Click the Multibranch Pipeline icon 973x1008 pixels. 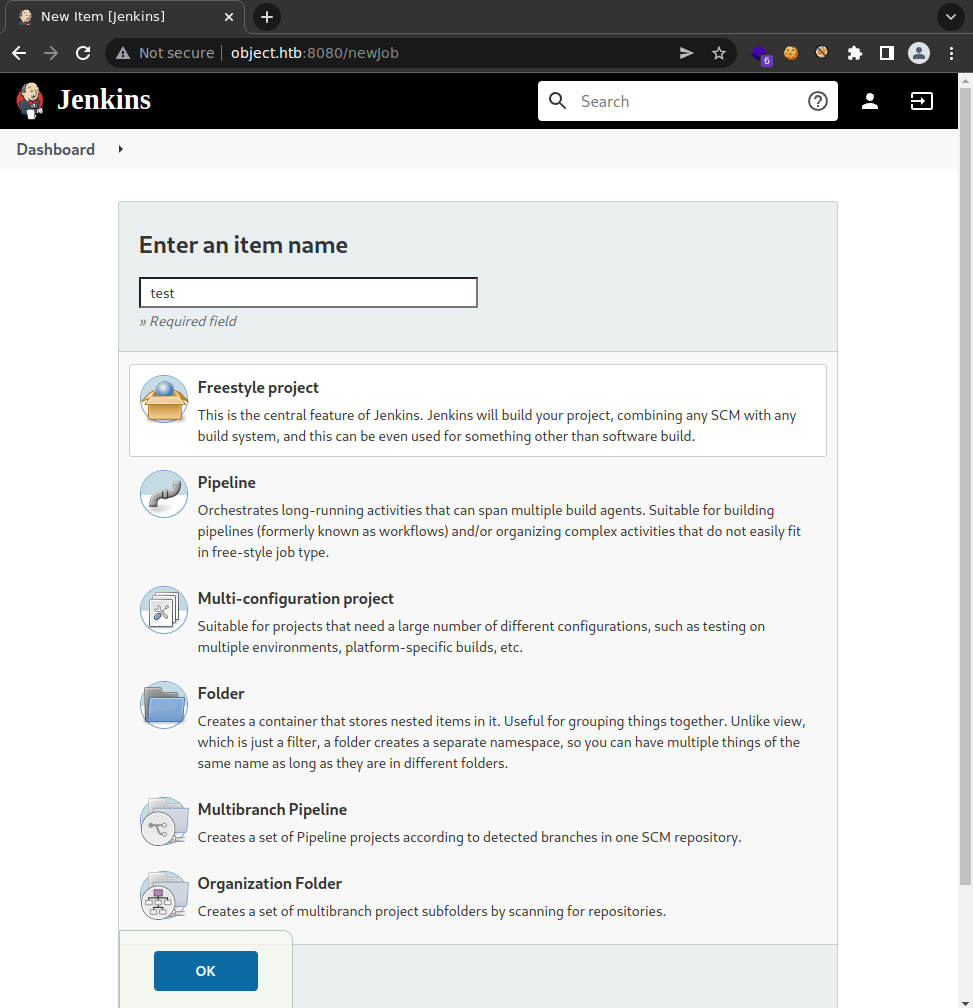(164, 821)
